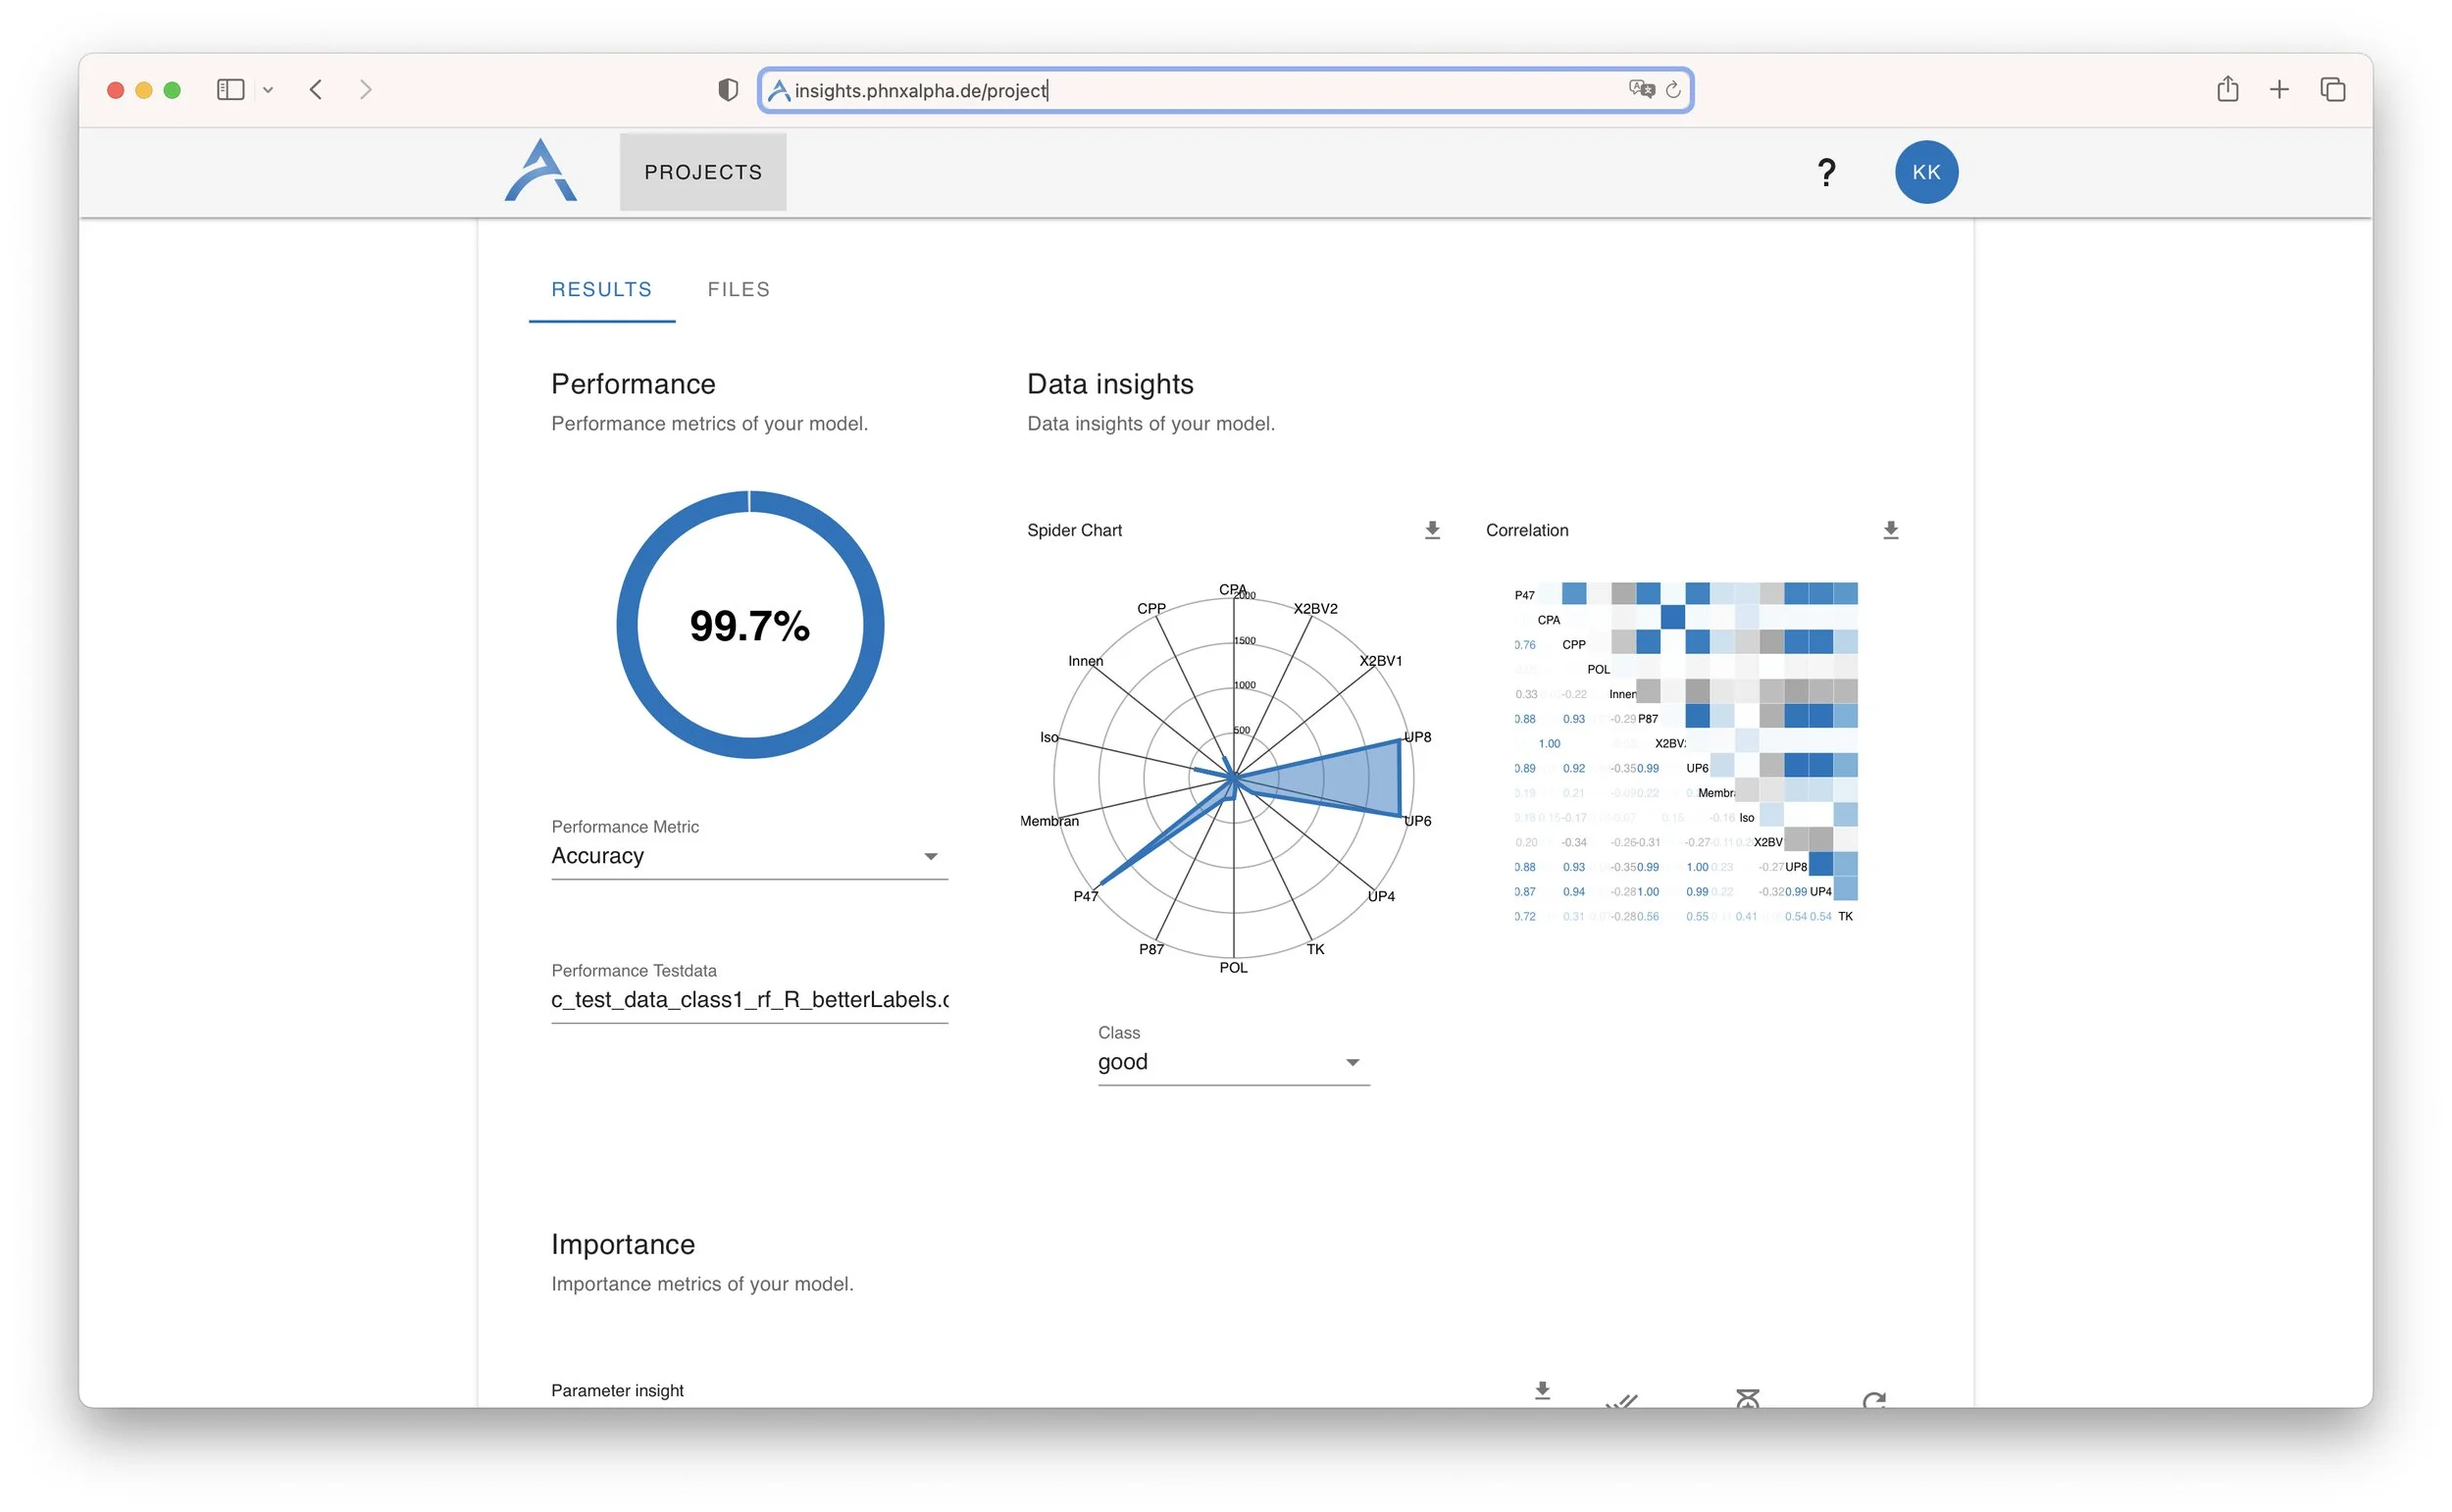Click the spider chart plot
This screenshot has height=1512, width=2452.
pos(1233,778)
